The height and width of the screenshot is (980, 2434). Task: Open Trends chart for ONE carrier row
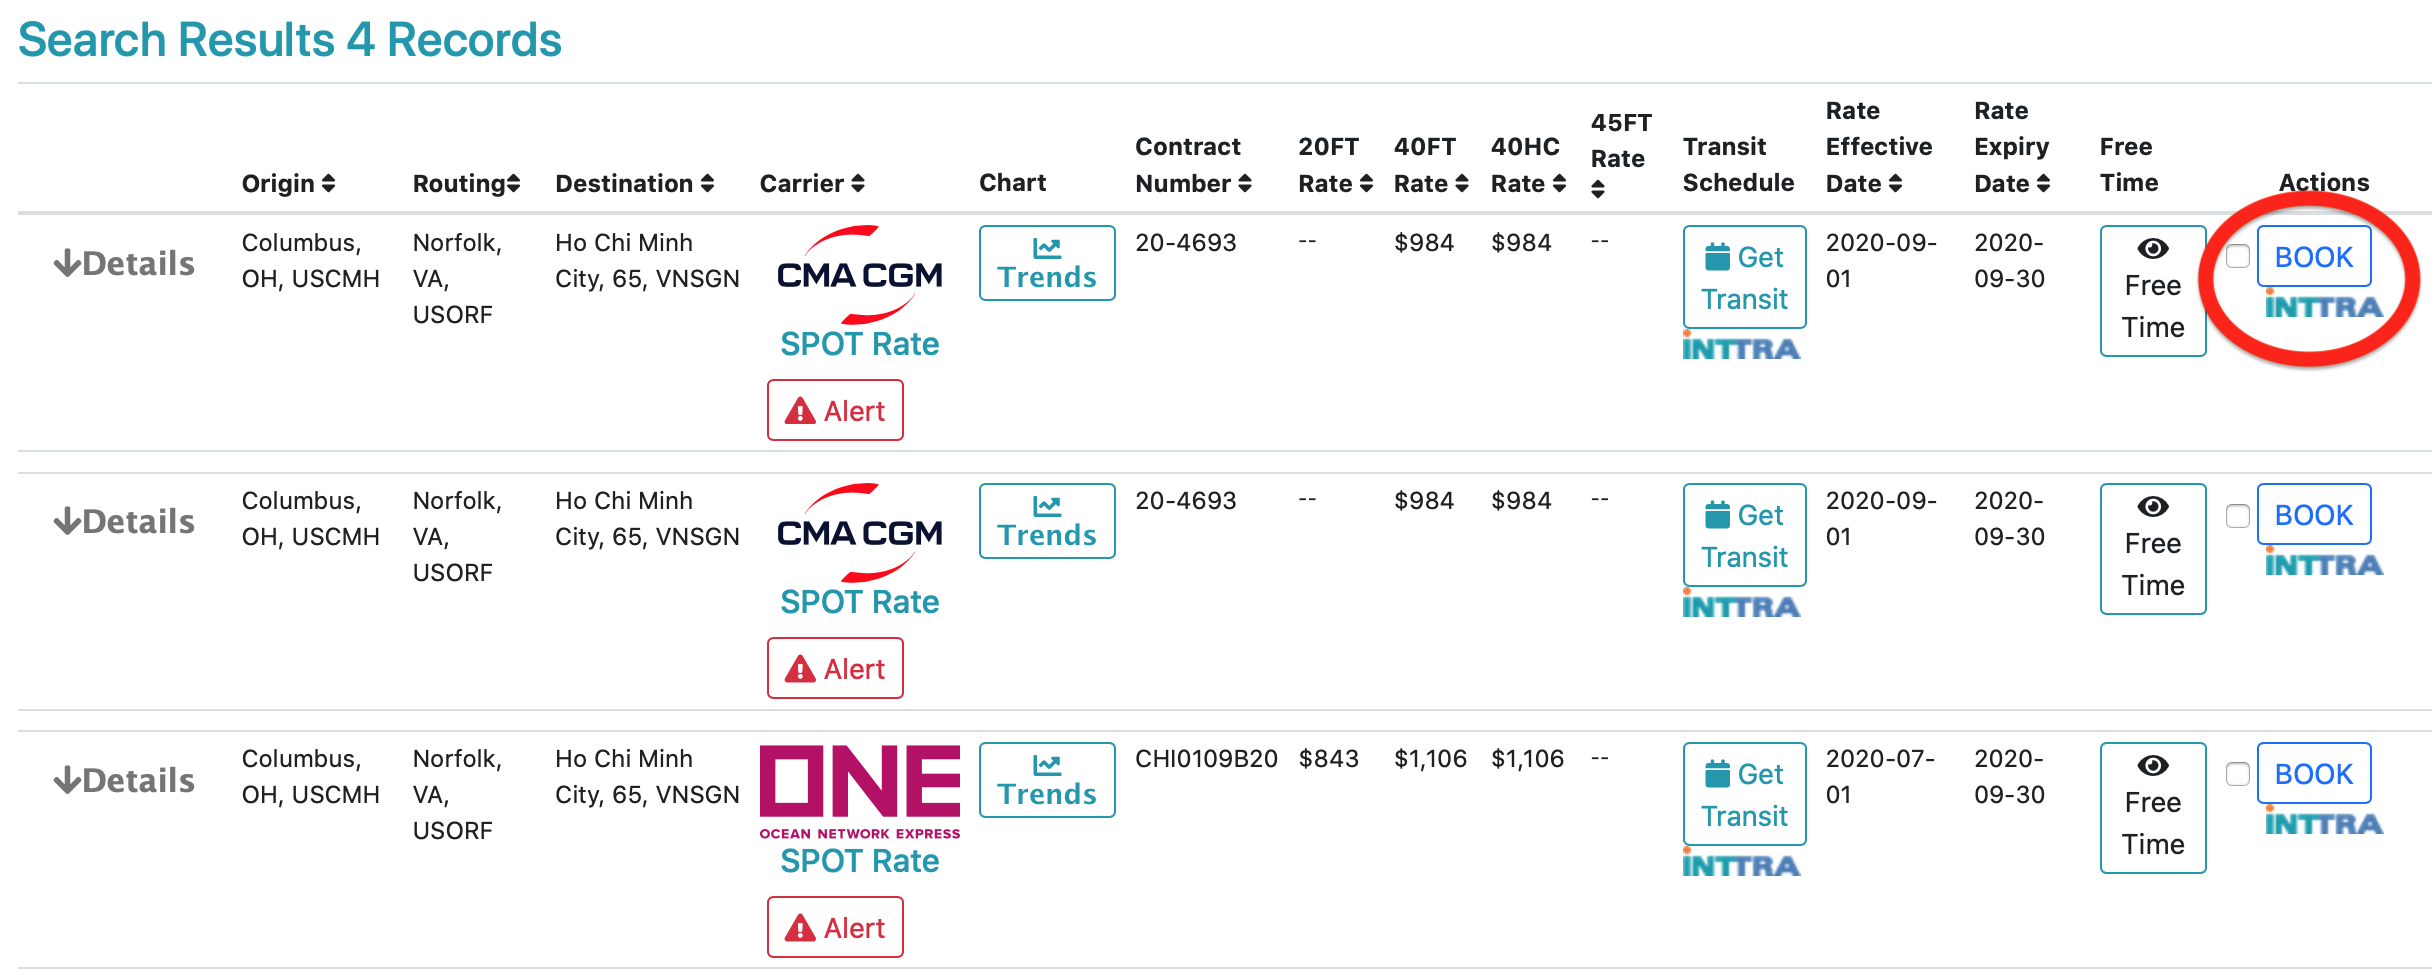[1046, 779]
